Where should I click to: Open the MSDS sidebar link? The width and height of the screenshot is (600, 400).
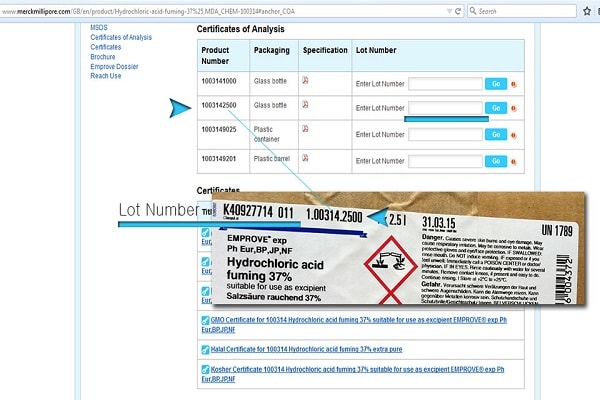[x=99, y=28]
